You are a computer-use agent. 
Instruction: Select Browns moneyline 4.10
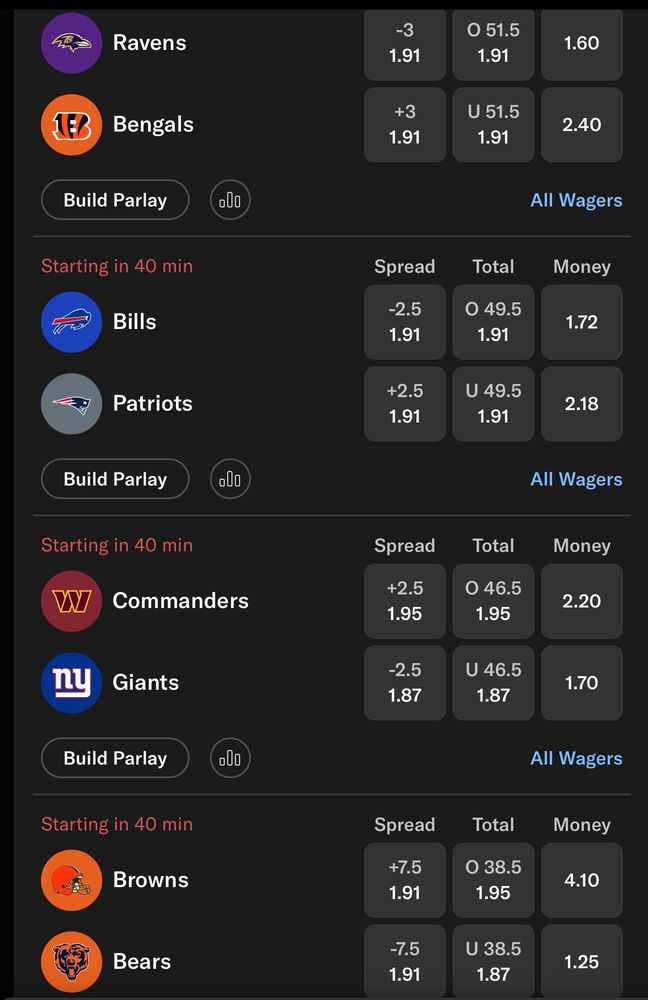coord(582,880)
